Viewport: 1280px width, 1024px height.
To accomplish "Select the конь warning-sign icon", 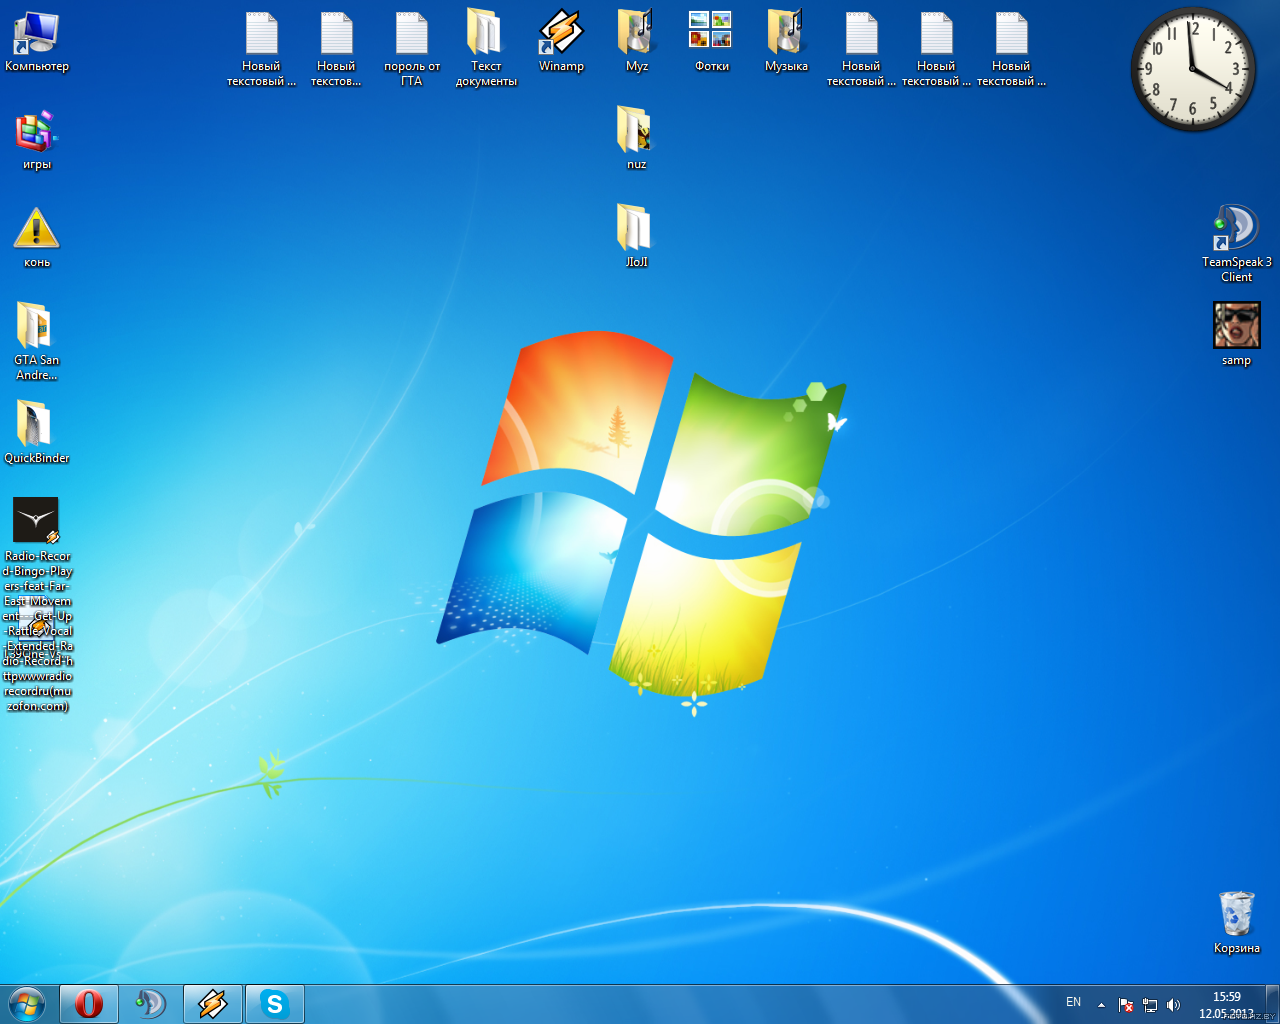I will pyautogui.click(x=37, y=238).
